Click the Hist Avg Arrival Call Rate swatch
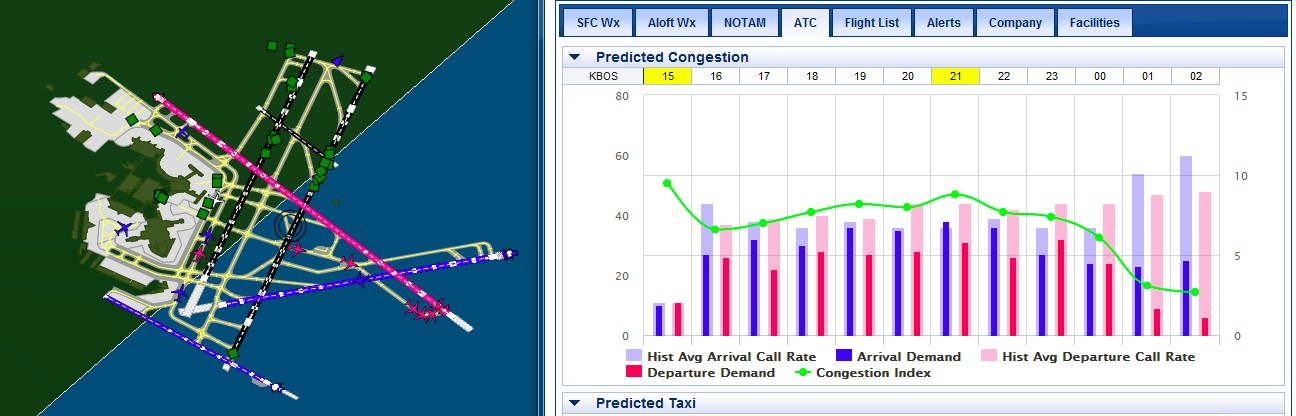The width and height of the screenshot is (1296, 416). [634, 356]
